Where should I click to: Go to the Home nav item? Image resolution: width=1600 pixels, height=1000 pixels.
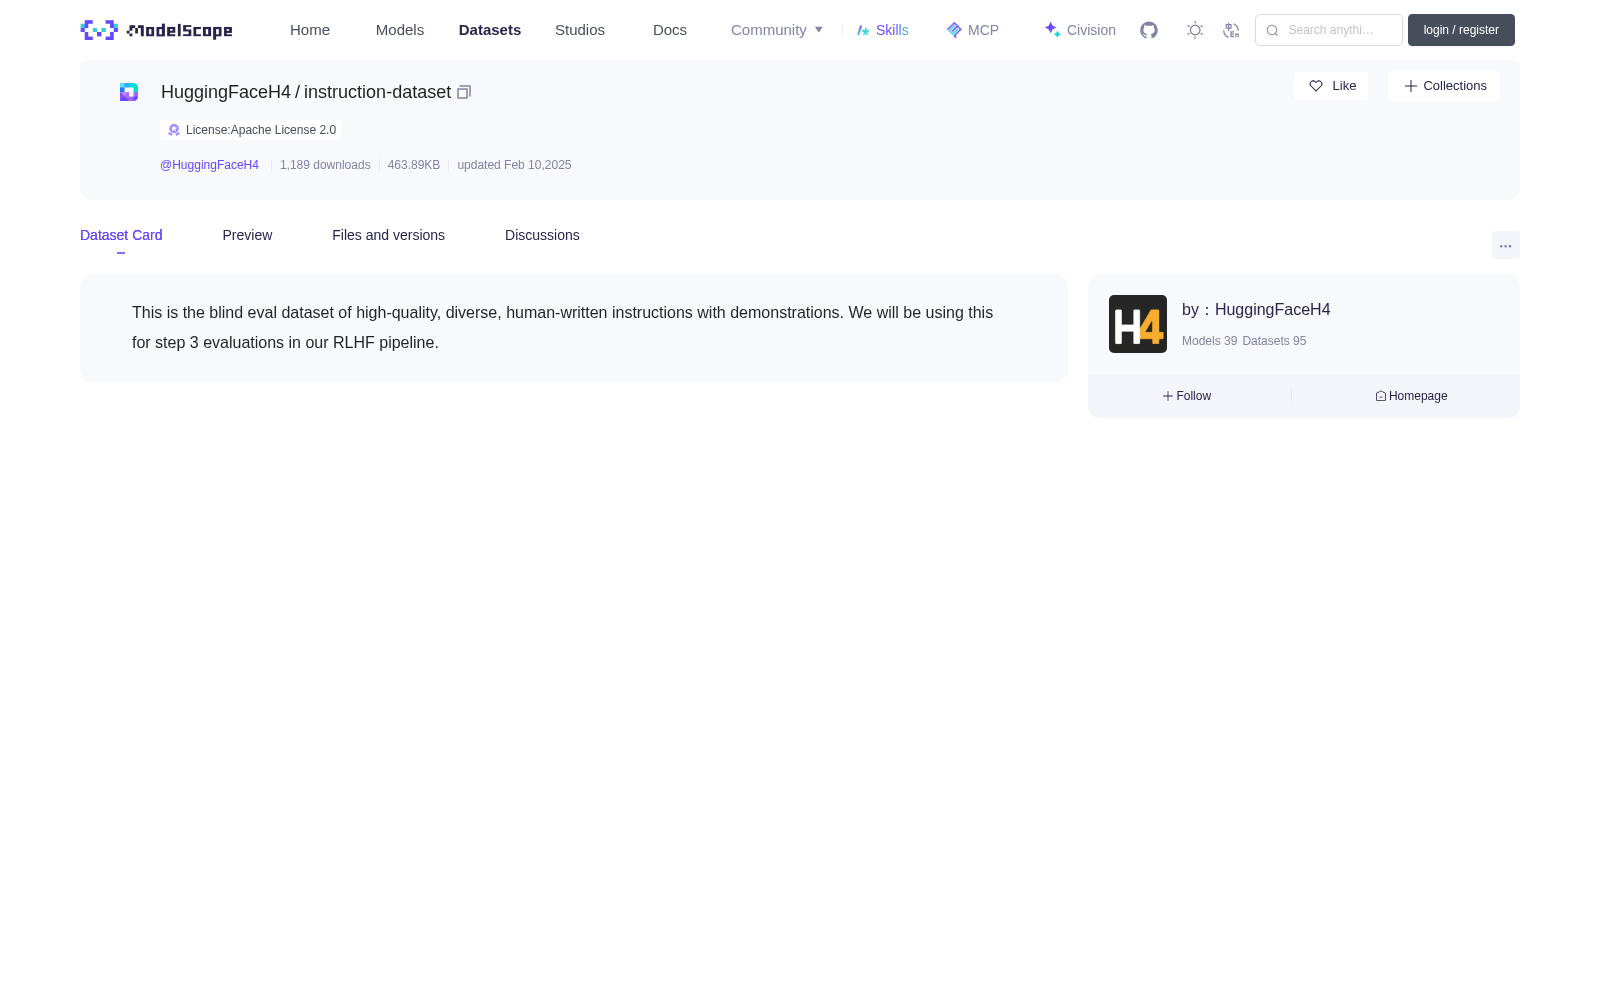pyautogui.click(x=310, y=30)
